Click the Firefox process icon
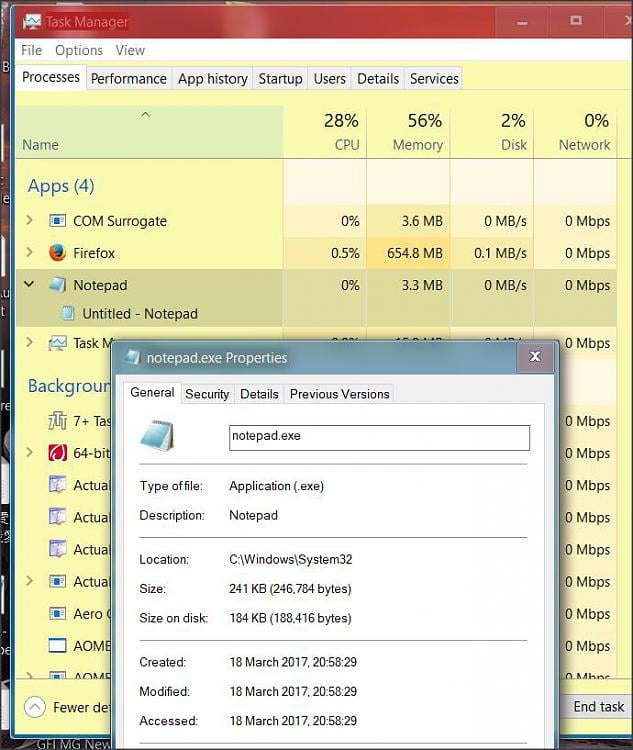 point(57,253)
